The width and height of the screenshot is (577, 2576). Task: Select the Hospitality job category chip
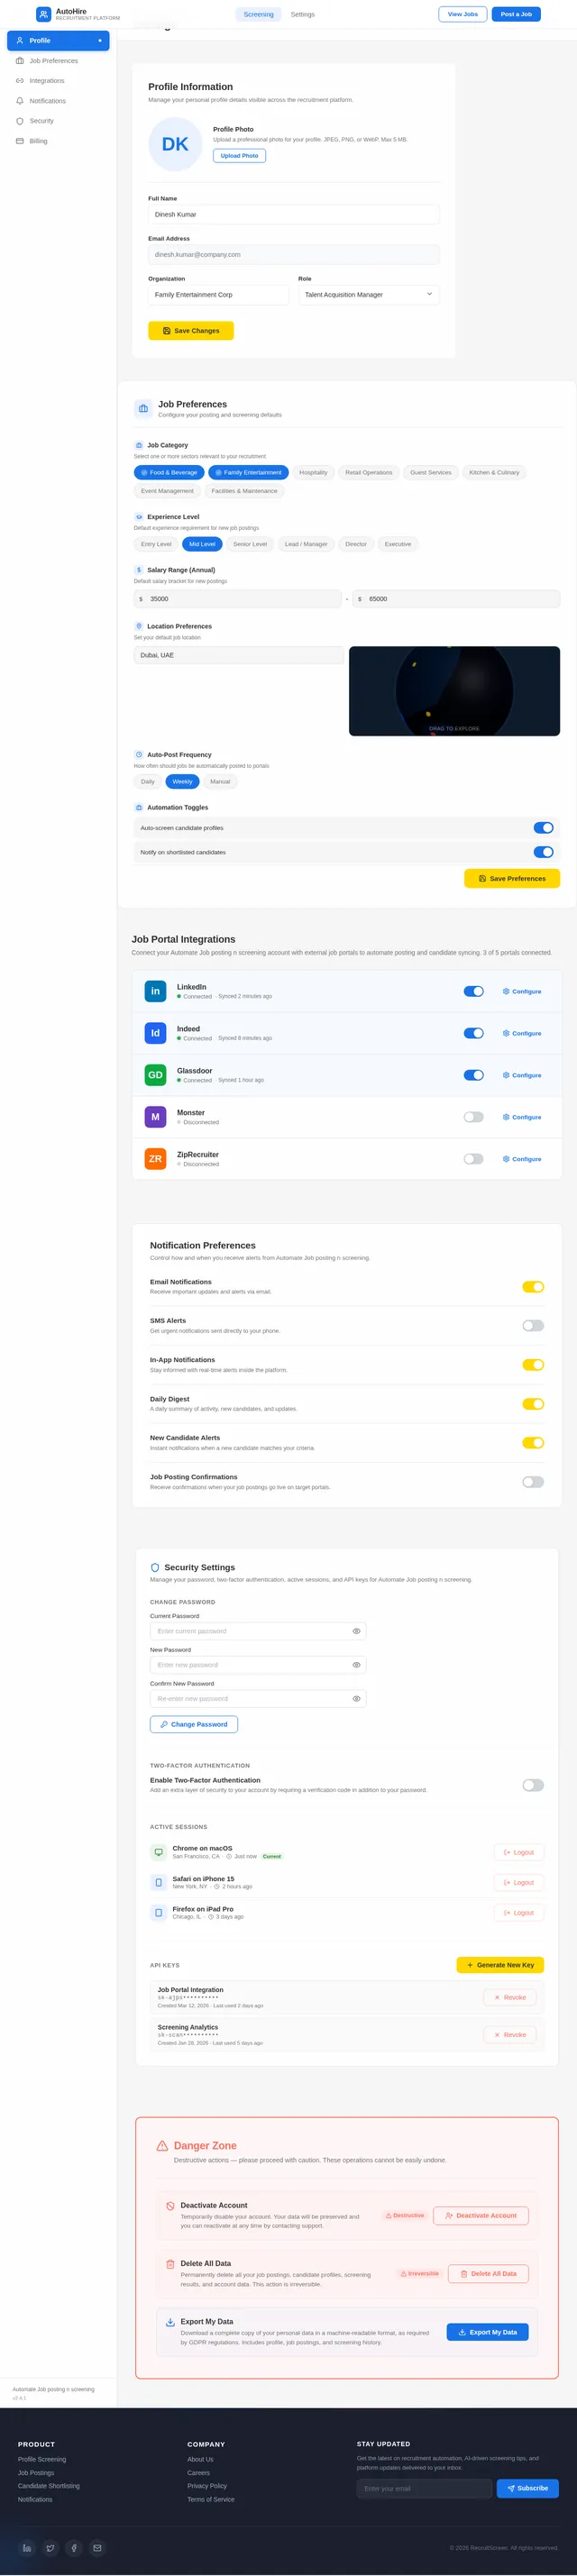[x=313, y=472]
